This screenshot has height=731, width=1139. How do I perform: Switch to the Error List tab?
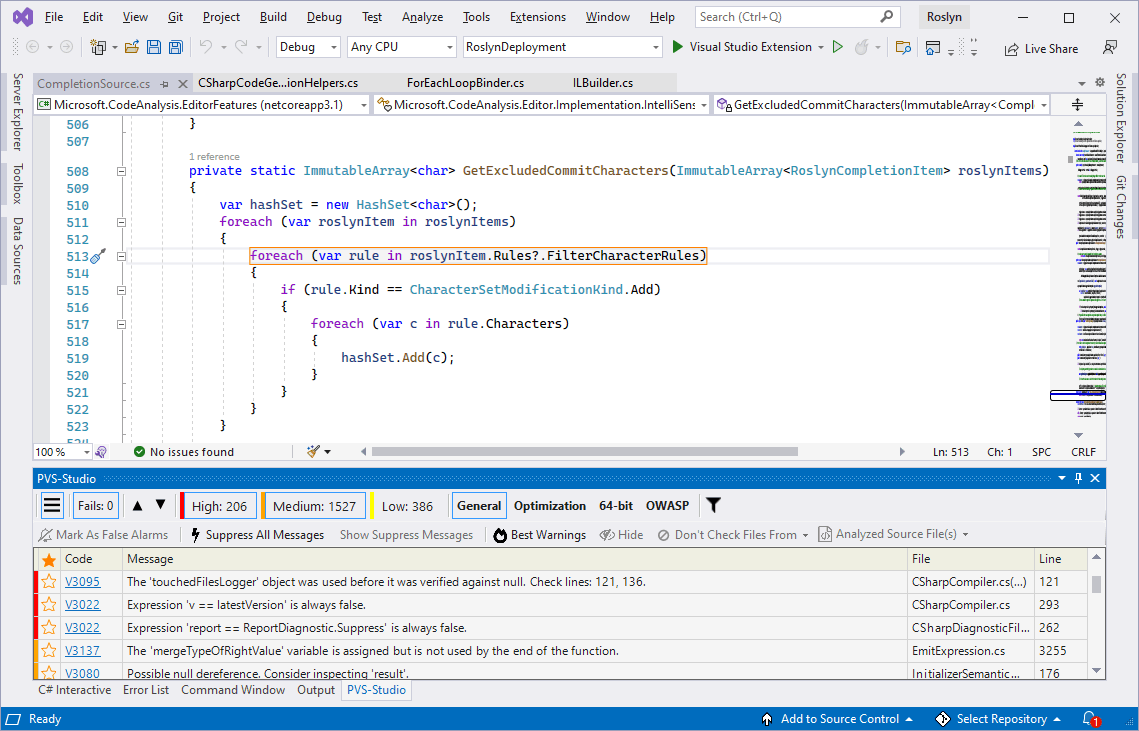coord(146,690)
